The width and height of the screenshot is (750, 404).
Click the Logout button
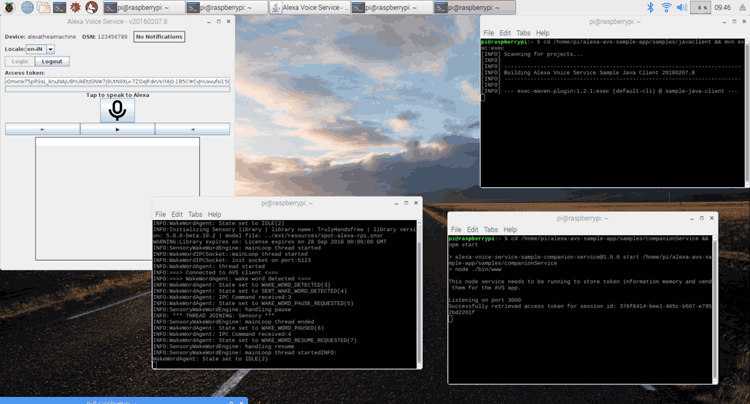[52, 61]
